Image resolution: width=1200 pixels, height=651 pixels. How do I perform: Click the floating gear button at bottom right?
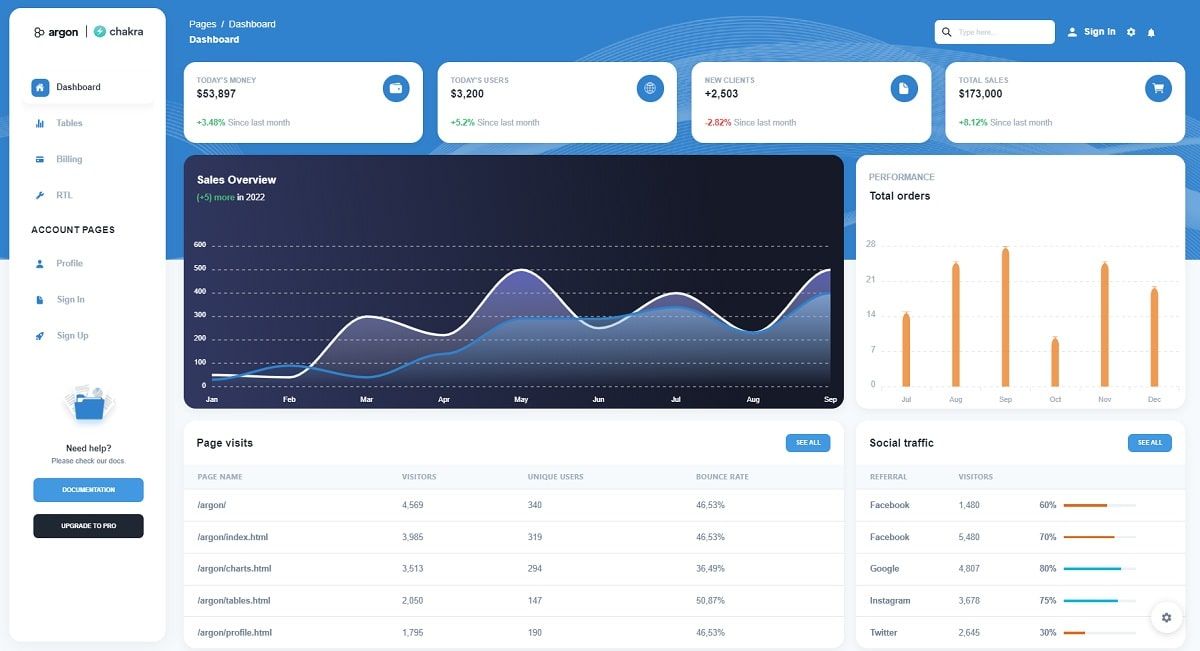coord(1166,618)
